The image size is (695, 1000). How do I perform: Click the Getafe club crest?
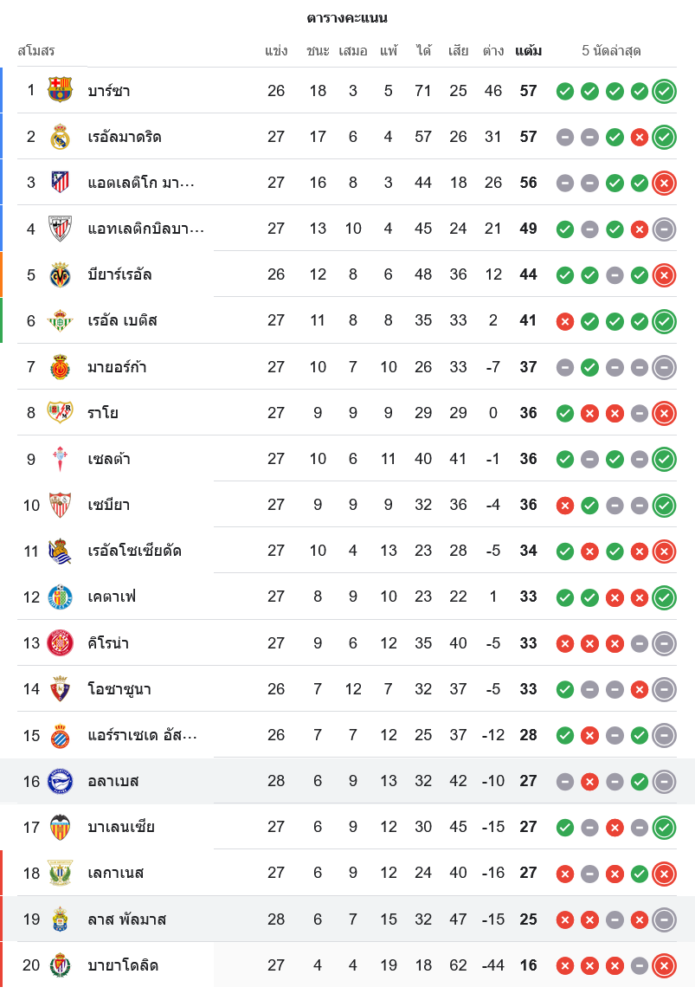[60, 597]
